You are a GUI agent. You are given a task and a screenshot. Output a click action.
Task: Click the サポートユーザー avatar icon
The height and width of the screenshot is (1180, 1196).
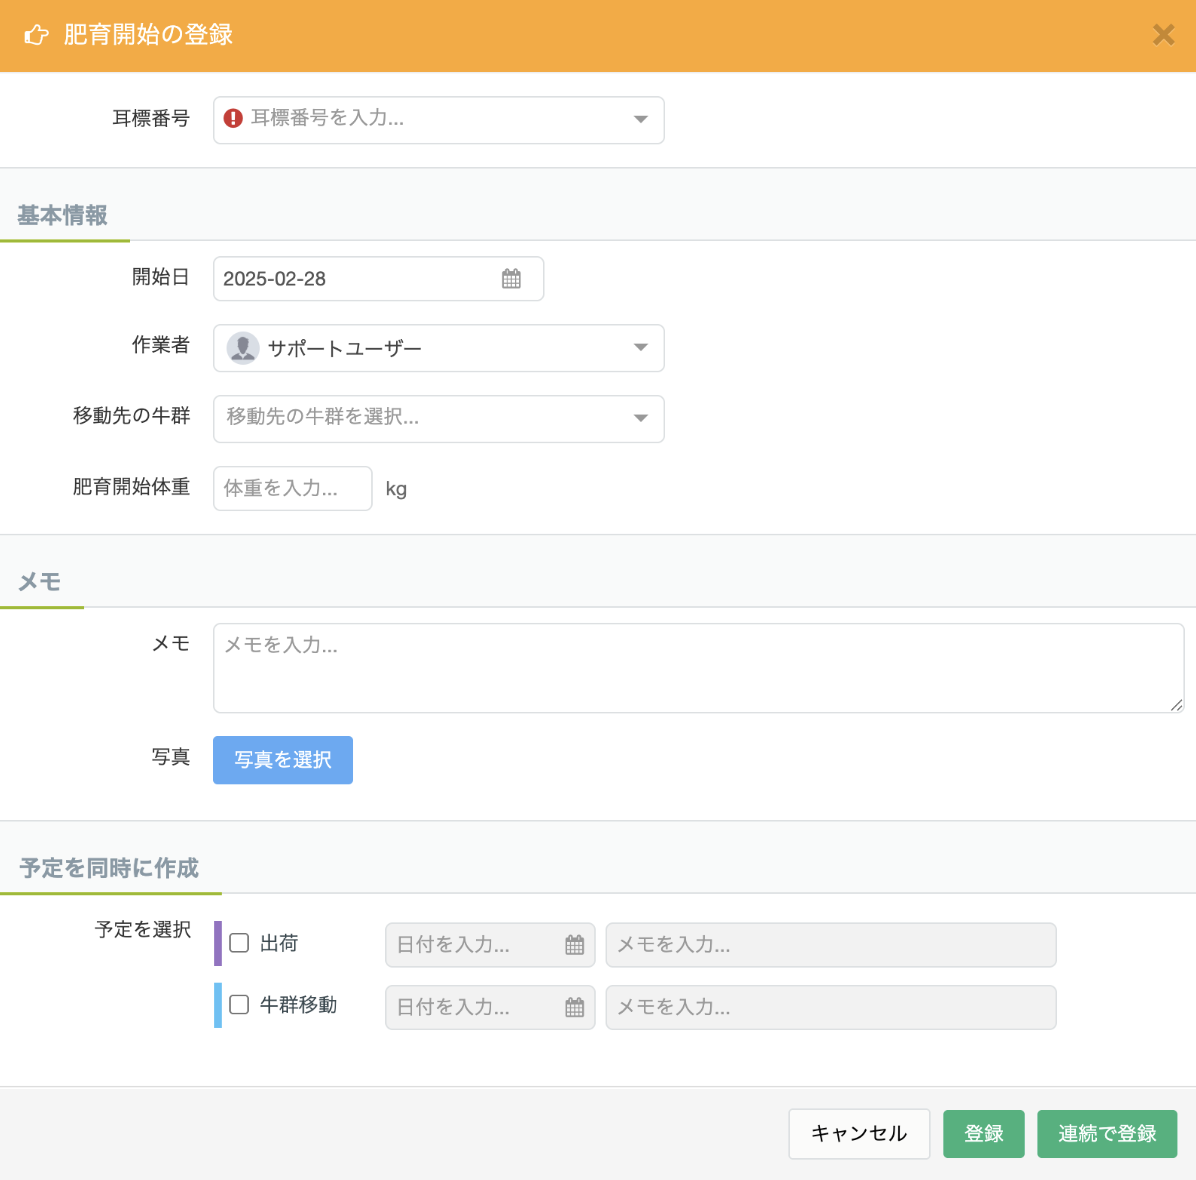(x=243, y=348)
